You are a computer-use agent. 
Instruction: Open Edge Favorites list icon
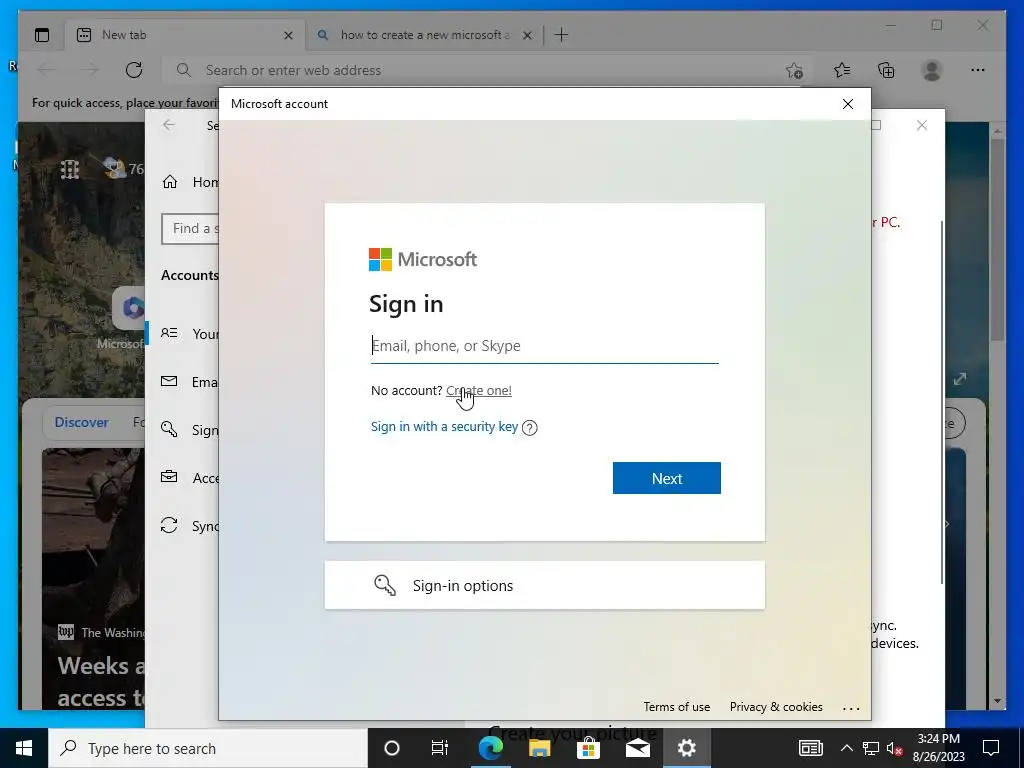(x=842, y=70)
